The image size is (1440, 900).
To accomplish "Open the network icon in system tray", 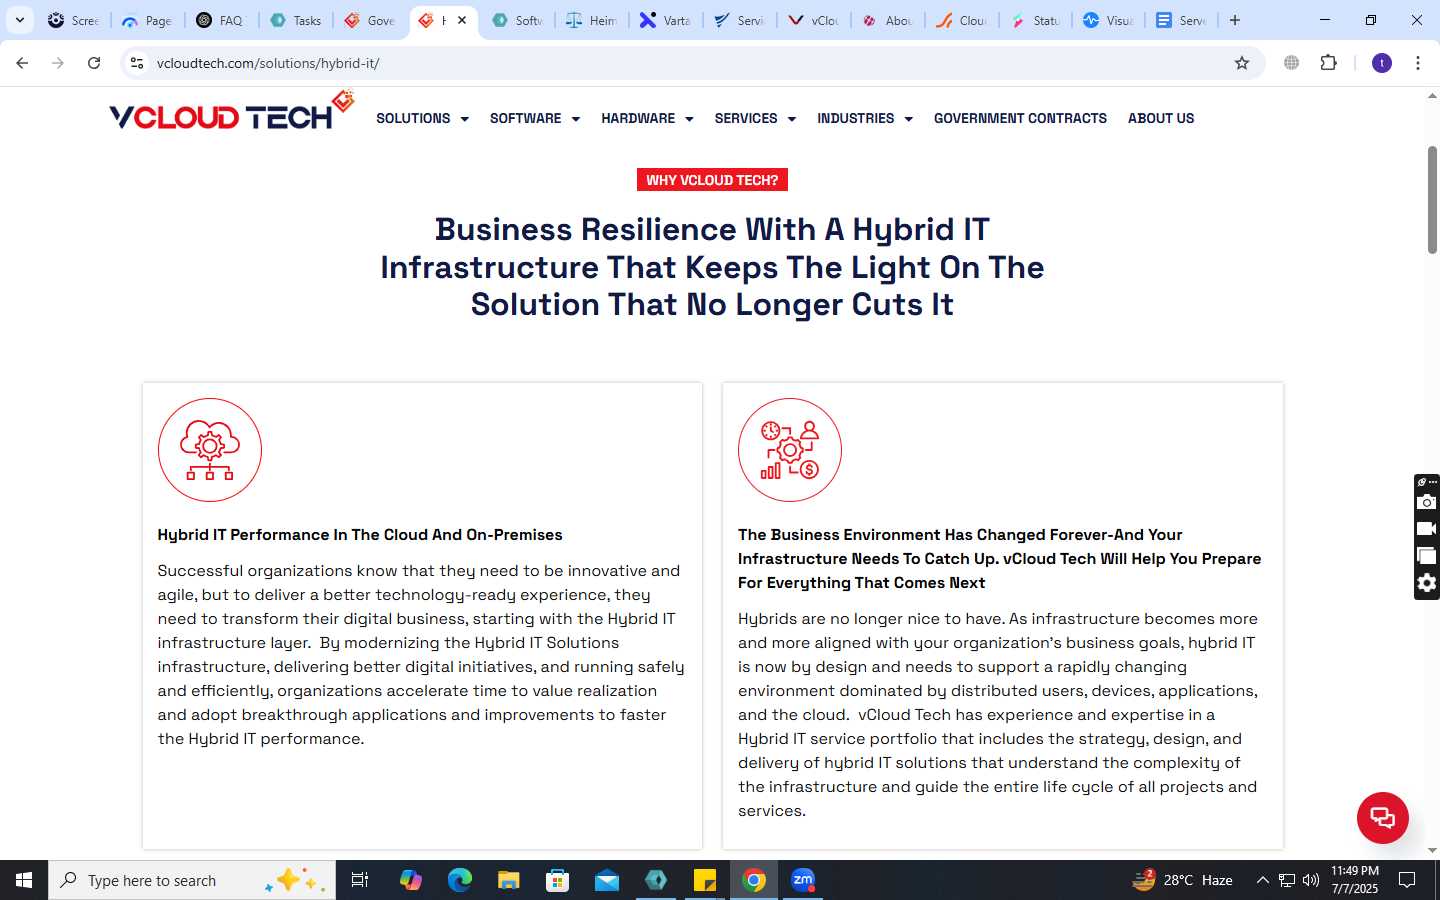I will [x=1287, y=880].
